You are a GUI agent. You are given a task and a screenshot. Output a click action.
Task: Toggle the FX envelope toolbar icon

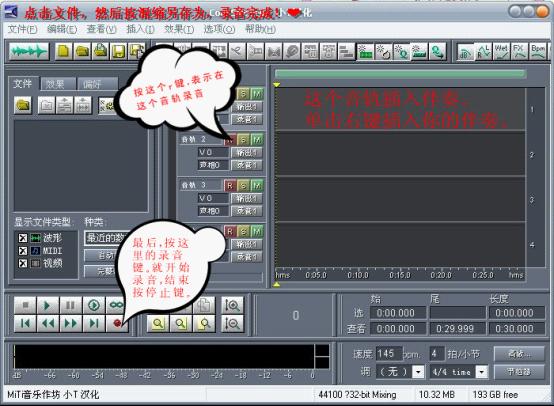(520, 52)
